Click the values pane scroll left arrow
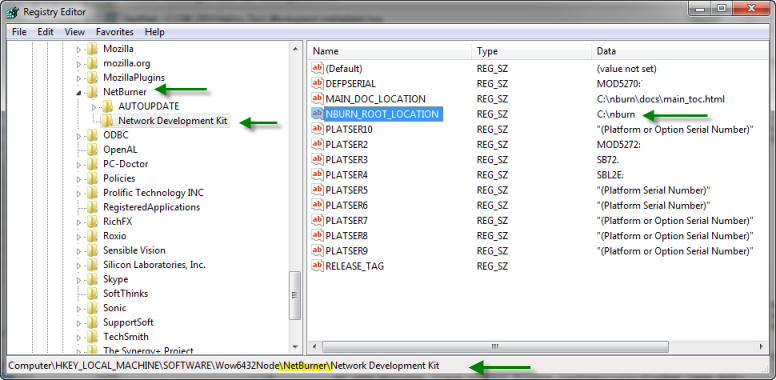776x380 pixels. tap(314, 346)
